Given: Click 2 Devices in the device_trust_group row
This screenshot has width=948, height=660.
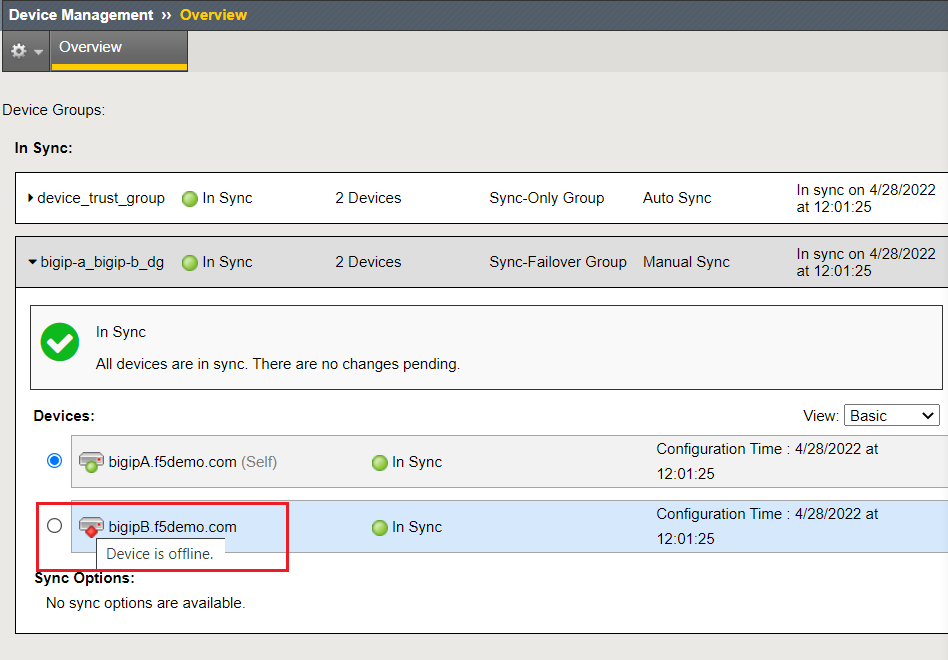Looking at the screenshot, I should pos(368,198).
